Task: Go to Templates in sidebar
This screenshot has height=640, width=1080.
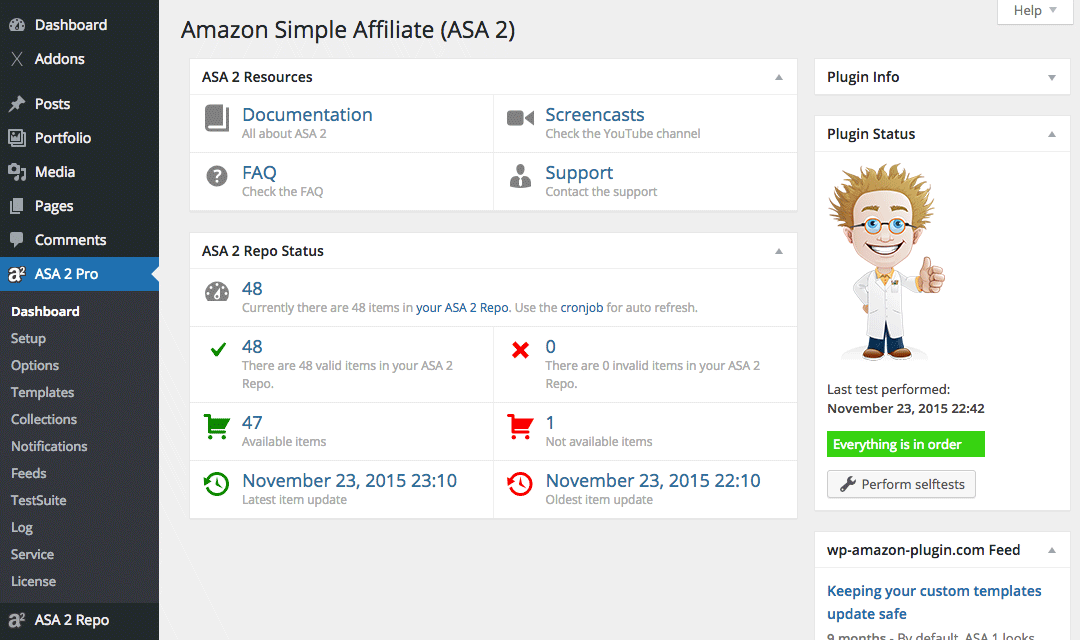Action: click(42, 392)
